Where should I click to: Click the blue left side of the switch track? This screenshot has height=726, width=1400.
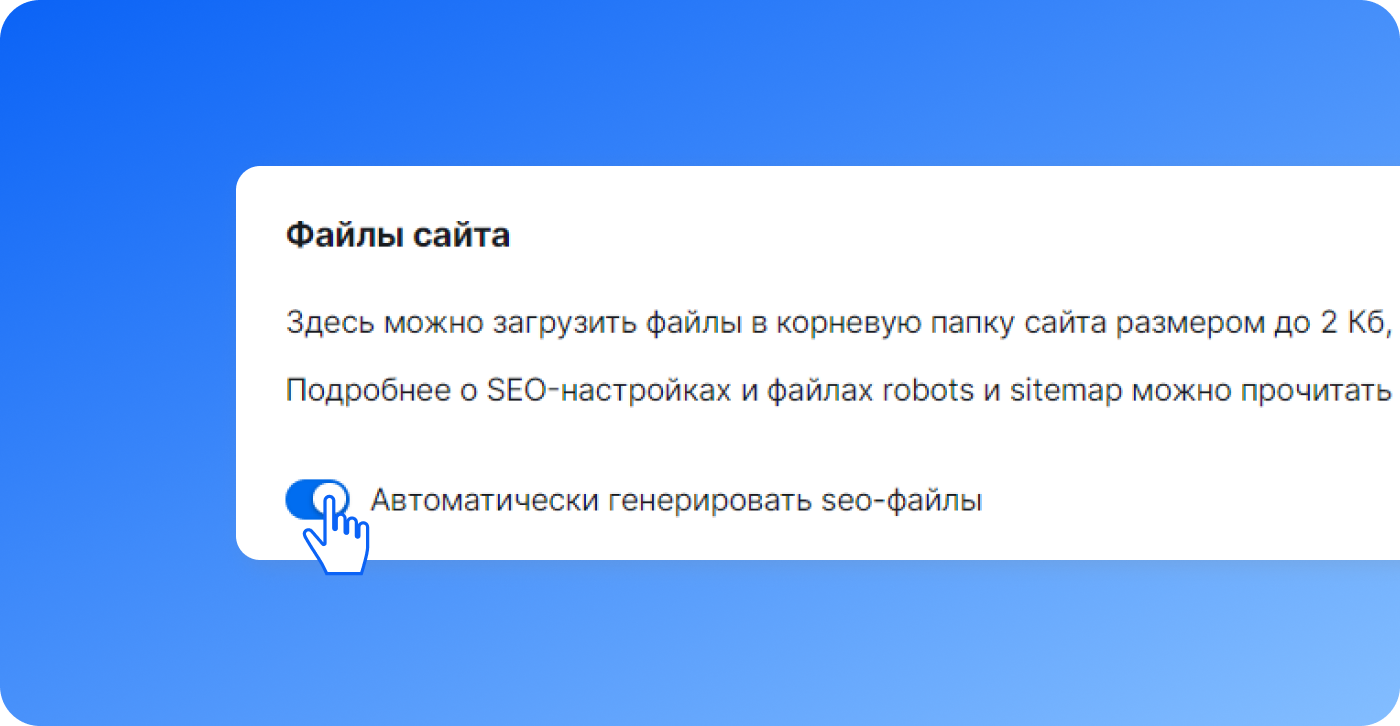tap(300, 499)
